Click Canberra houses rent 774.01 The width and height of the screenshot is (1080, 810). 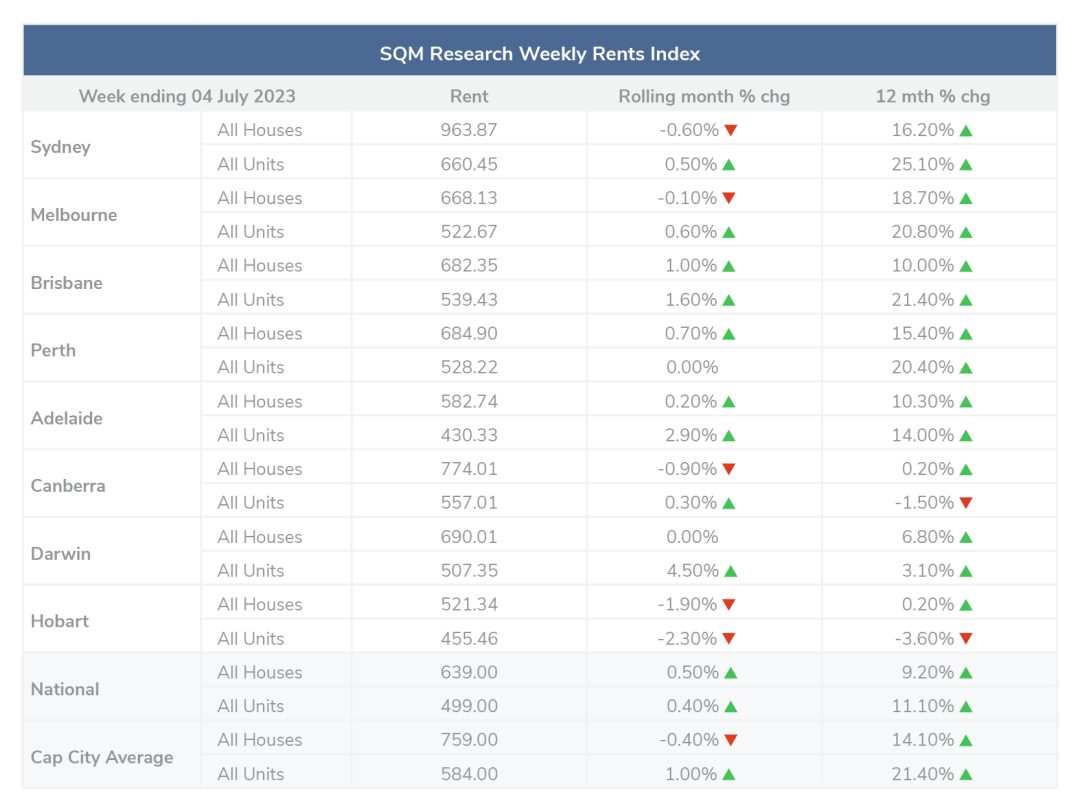point(469,469)
